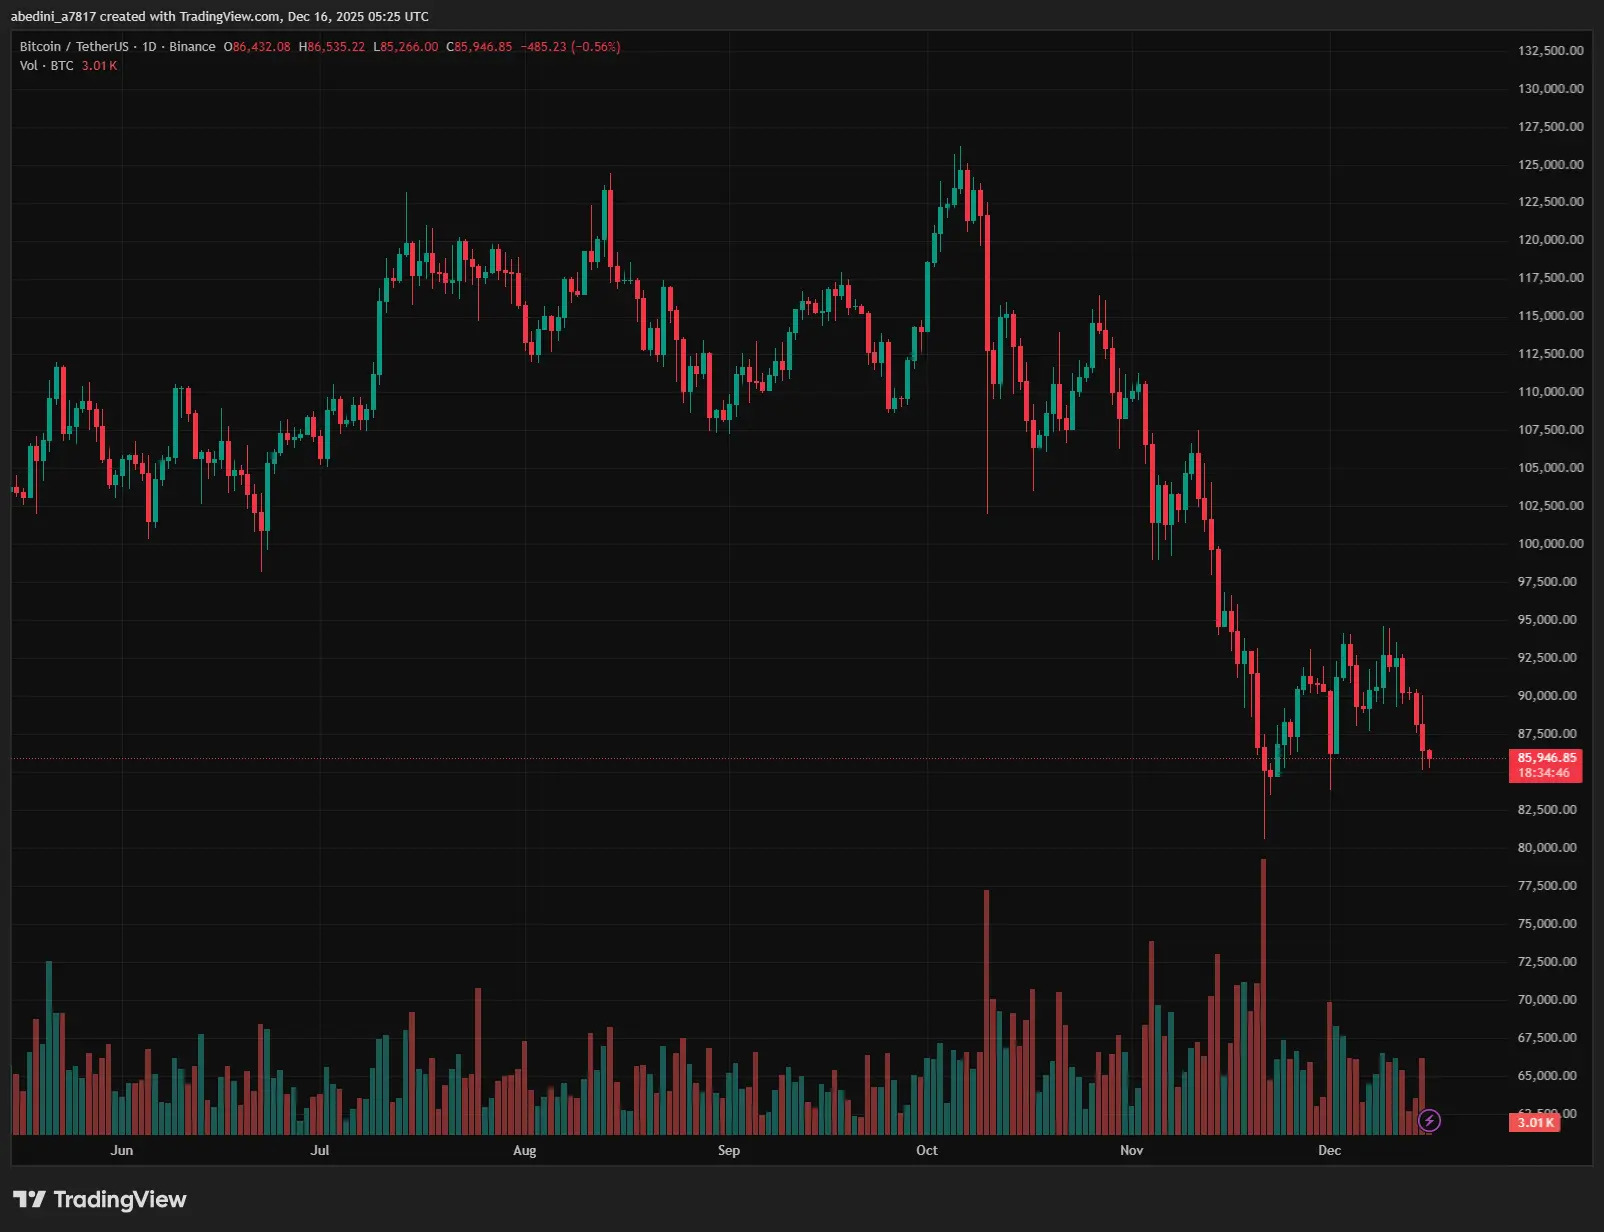Click the red closing price value C85,946.85
1604x1232 pixels.
pos(479,47)
